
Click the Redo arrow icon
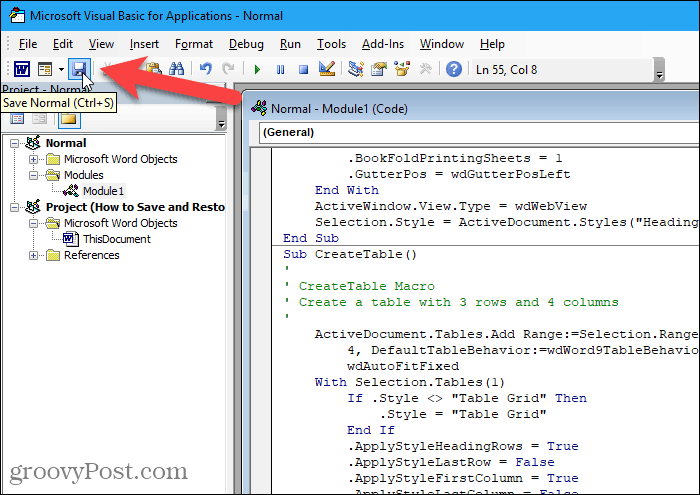pos(229,69)
